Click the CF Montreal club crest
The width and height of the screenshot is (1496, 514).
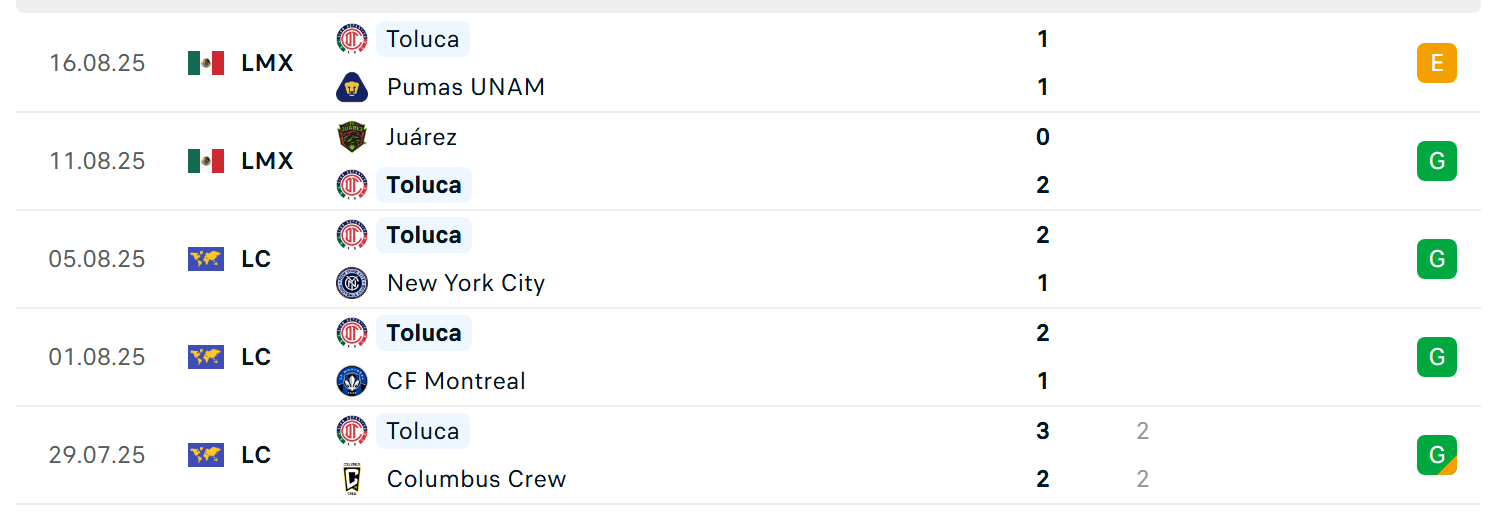pos(352,381)
